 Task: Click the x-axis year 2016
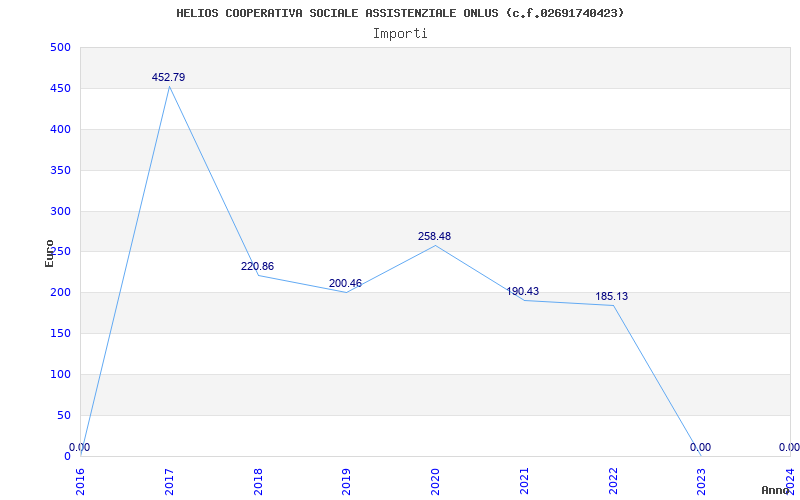coord(80,481)
